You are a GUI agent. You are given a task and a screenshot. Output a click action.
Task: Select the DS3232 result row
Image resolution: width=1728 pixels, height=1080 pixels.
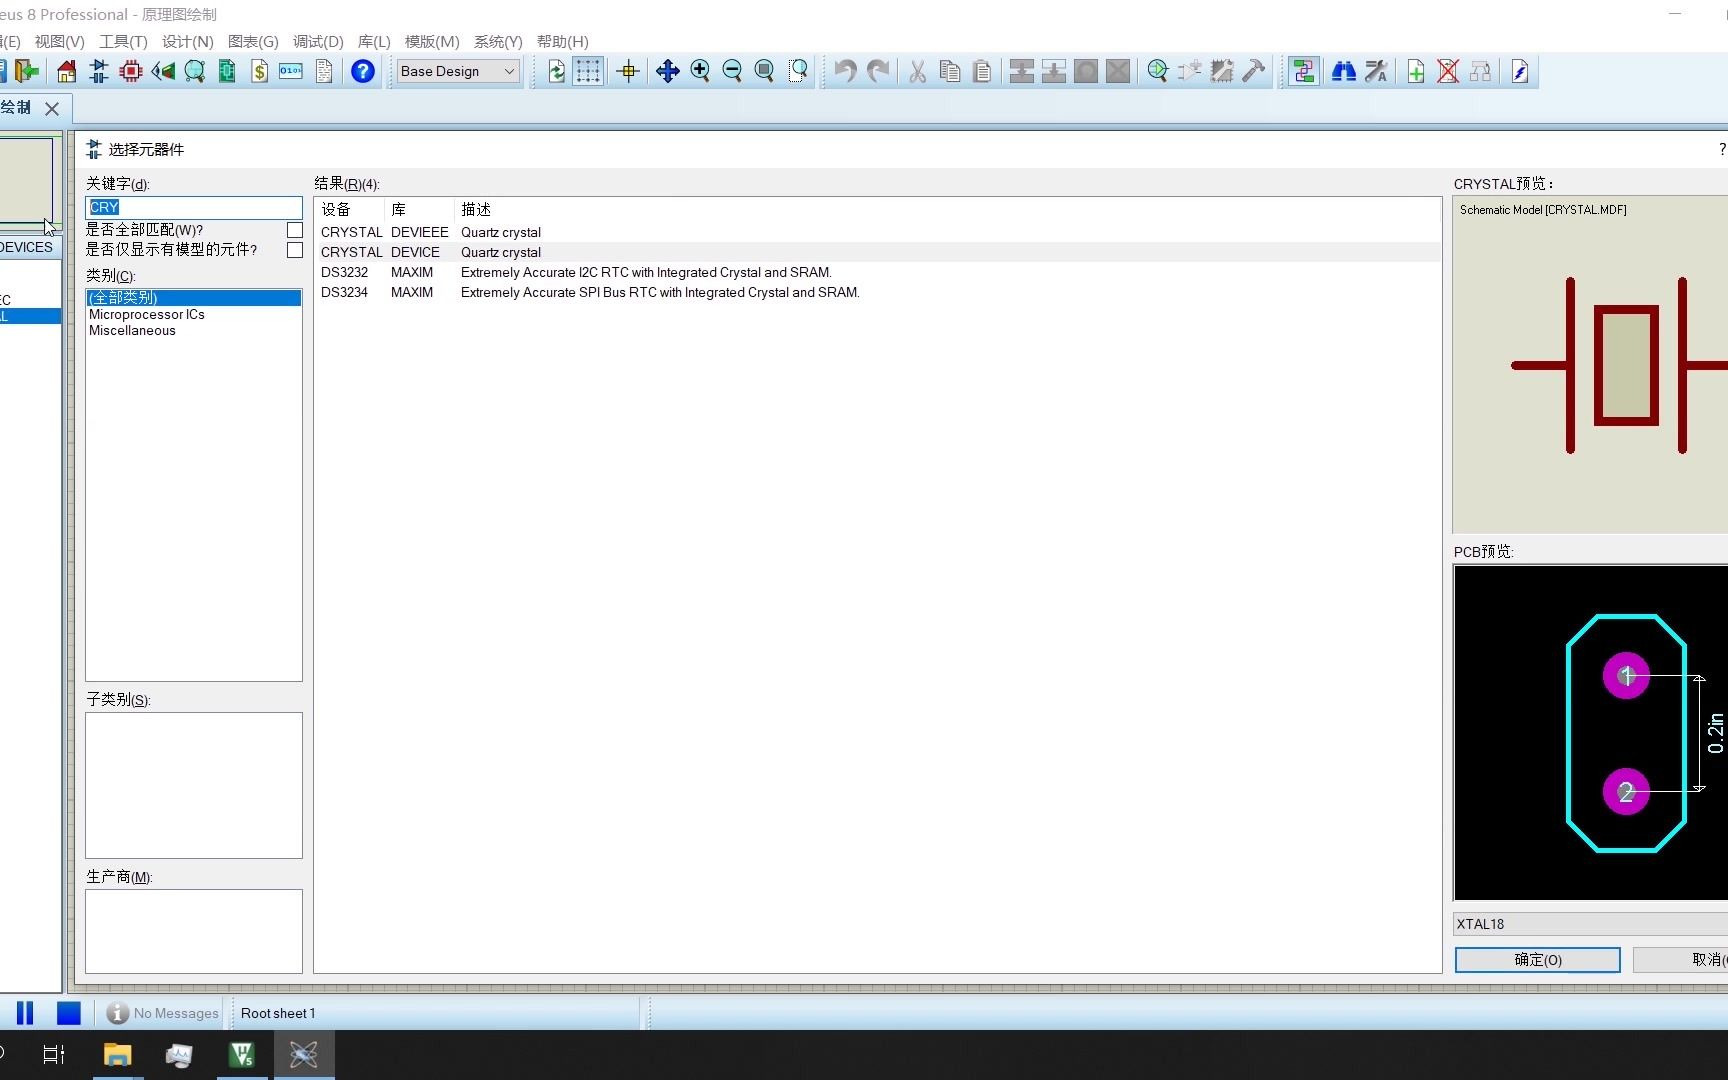pos(878,272)
